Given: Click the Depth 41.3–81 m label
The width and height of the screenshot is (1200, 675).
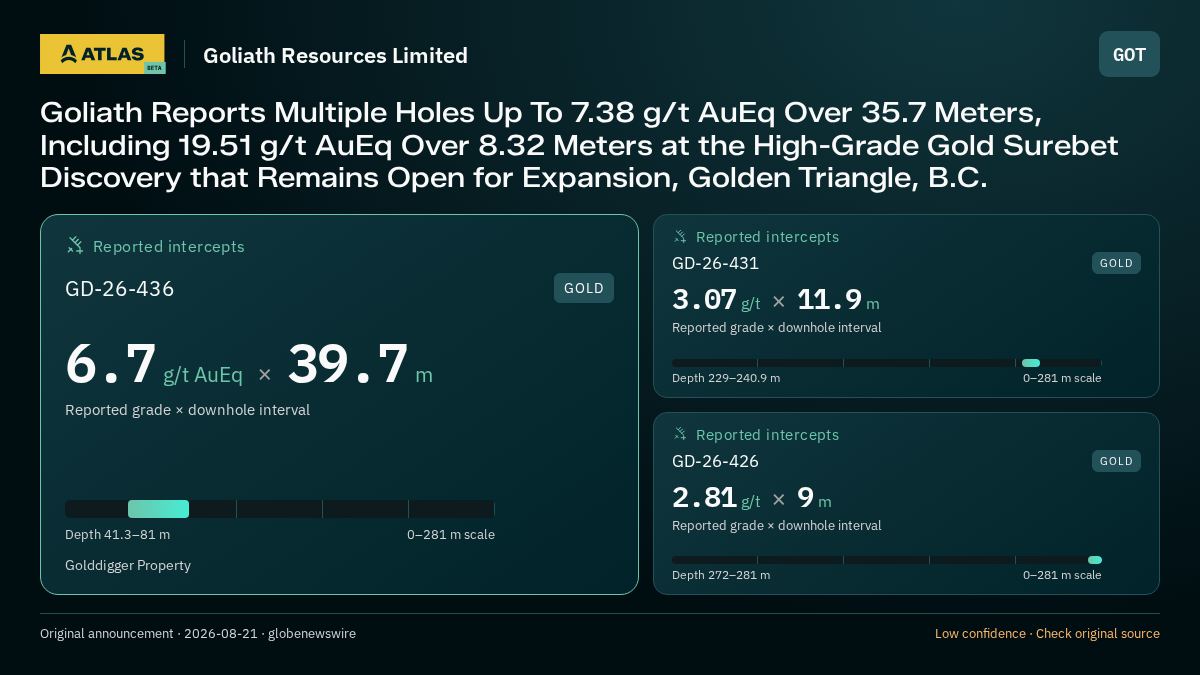Looking at the screenshot, I should pyautogui.click(x=117, y=534).
